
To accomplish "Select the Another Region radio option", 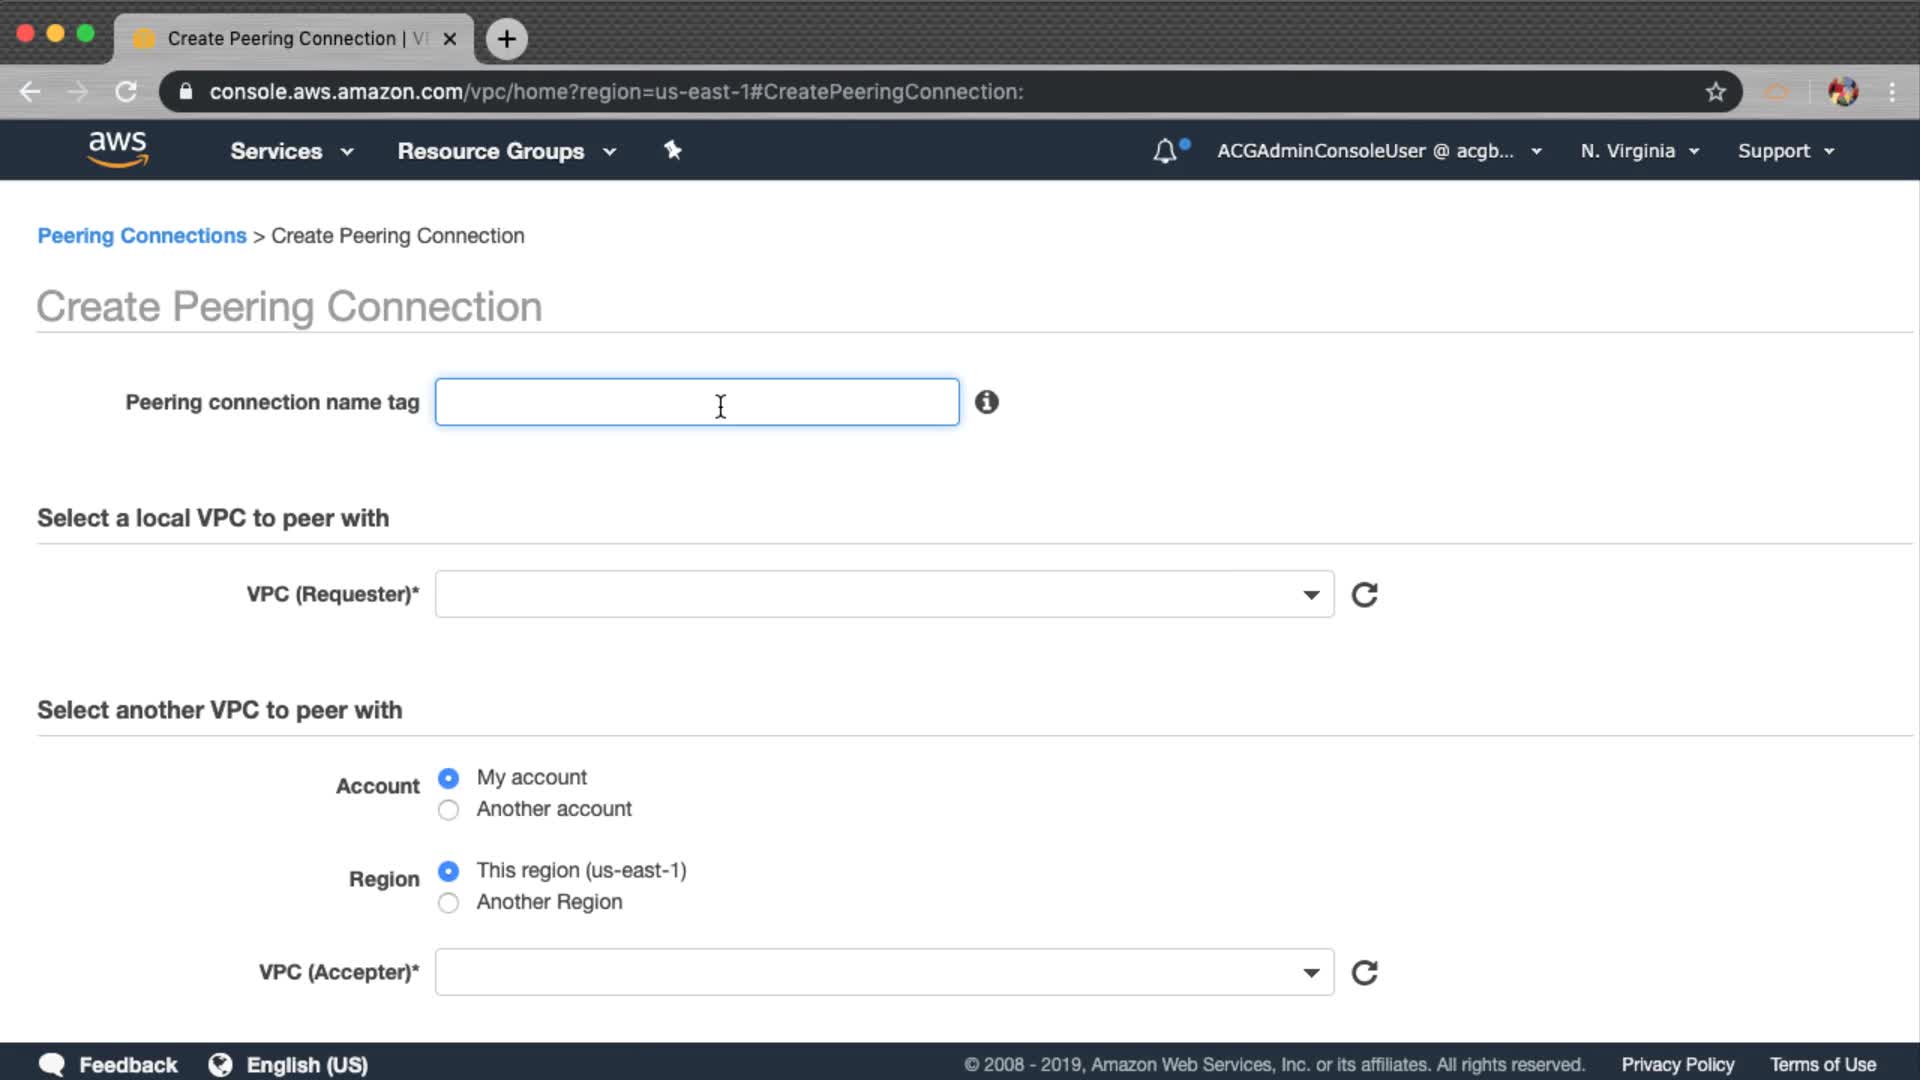I will [449, 903].
